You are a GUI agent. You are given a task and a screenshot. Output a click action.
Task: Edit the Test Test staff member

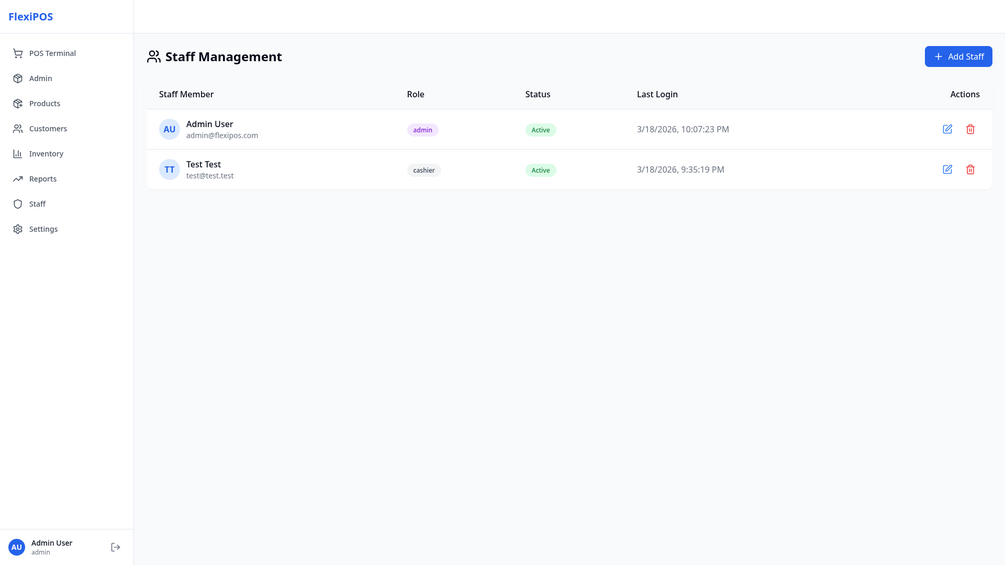(x=947, y=169)
